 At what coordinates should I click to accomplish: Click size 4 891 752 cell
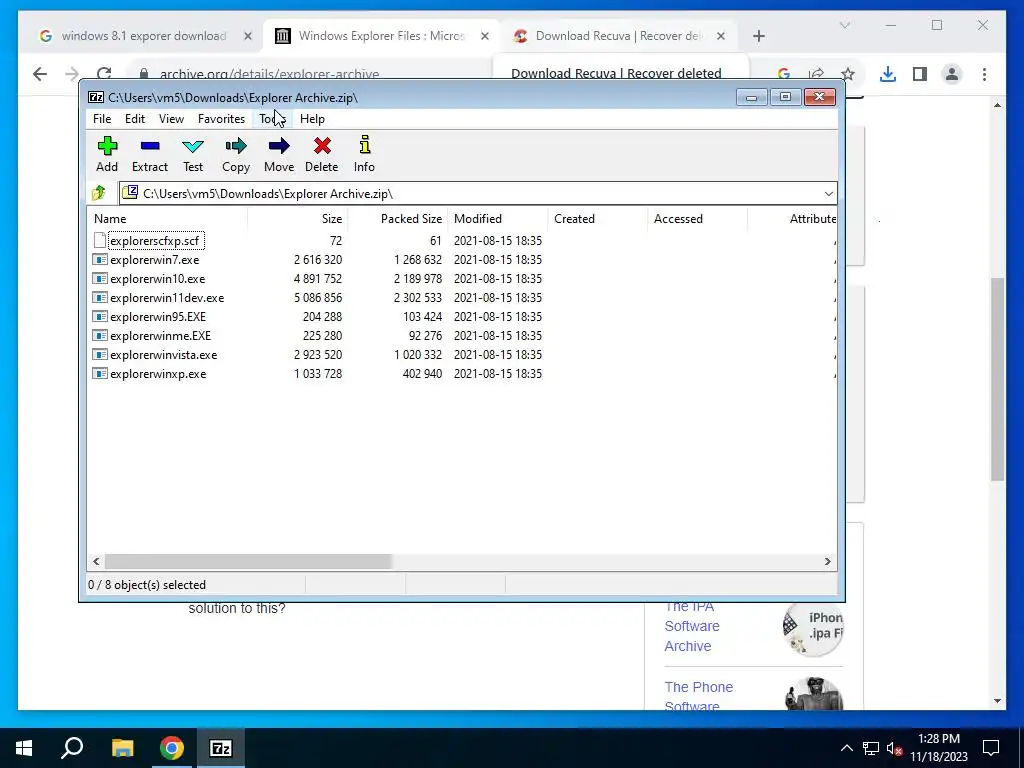coord(317,278)
